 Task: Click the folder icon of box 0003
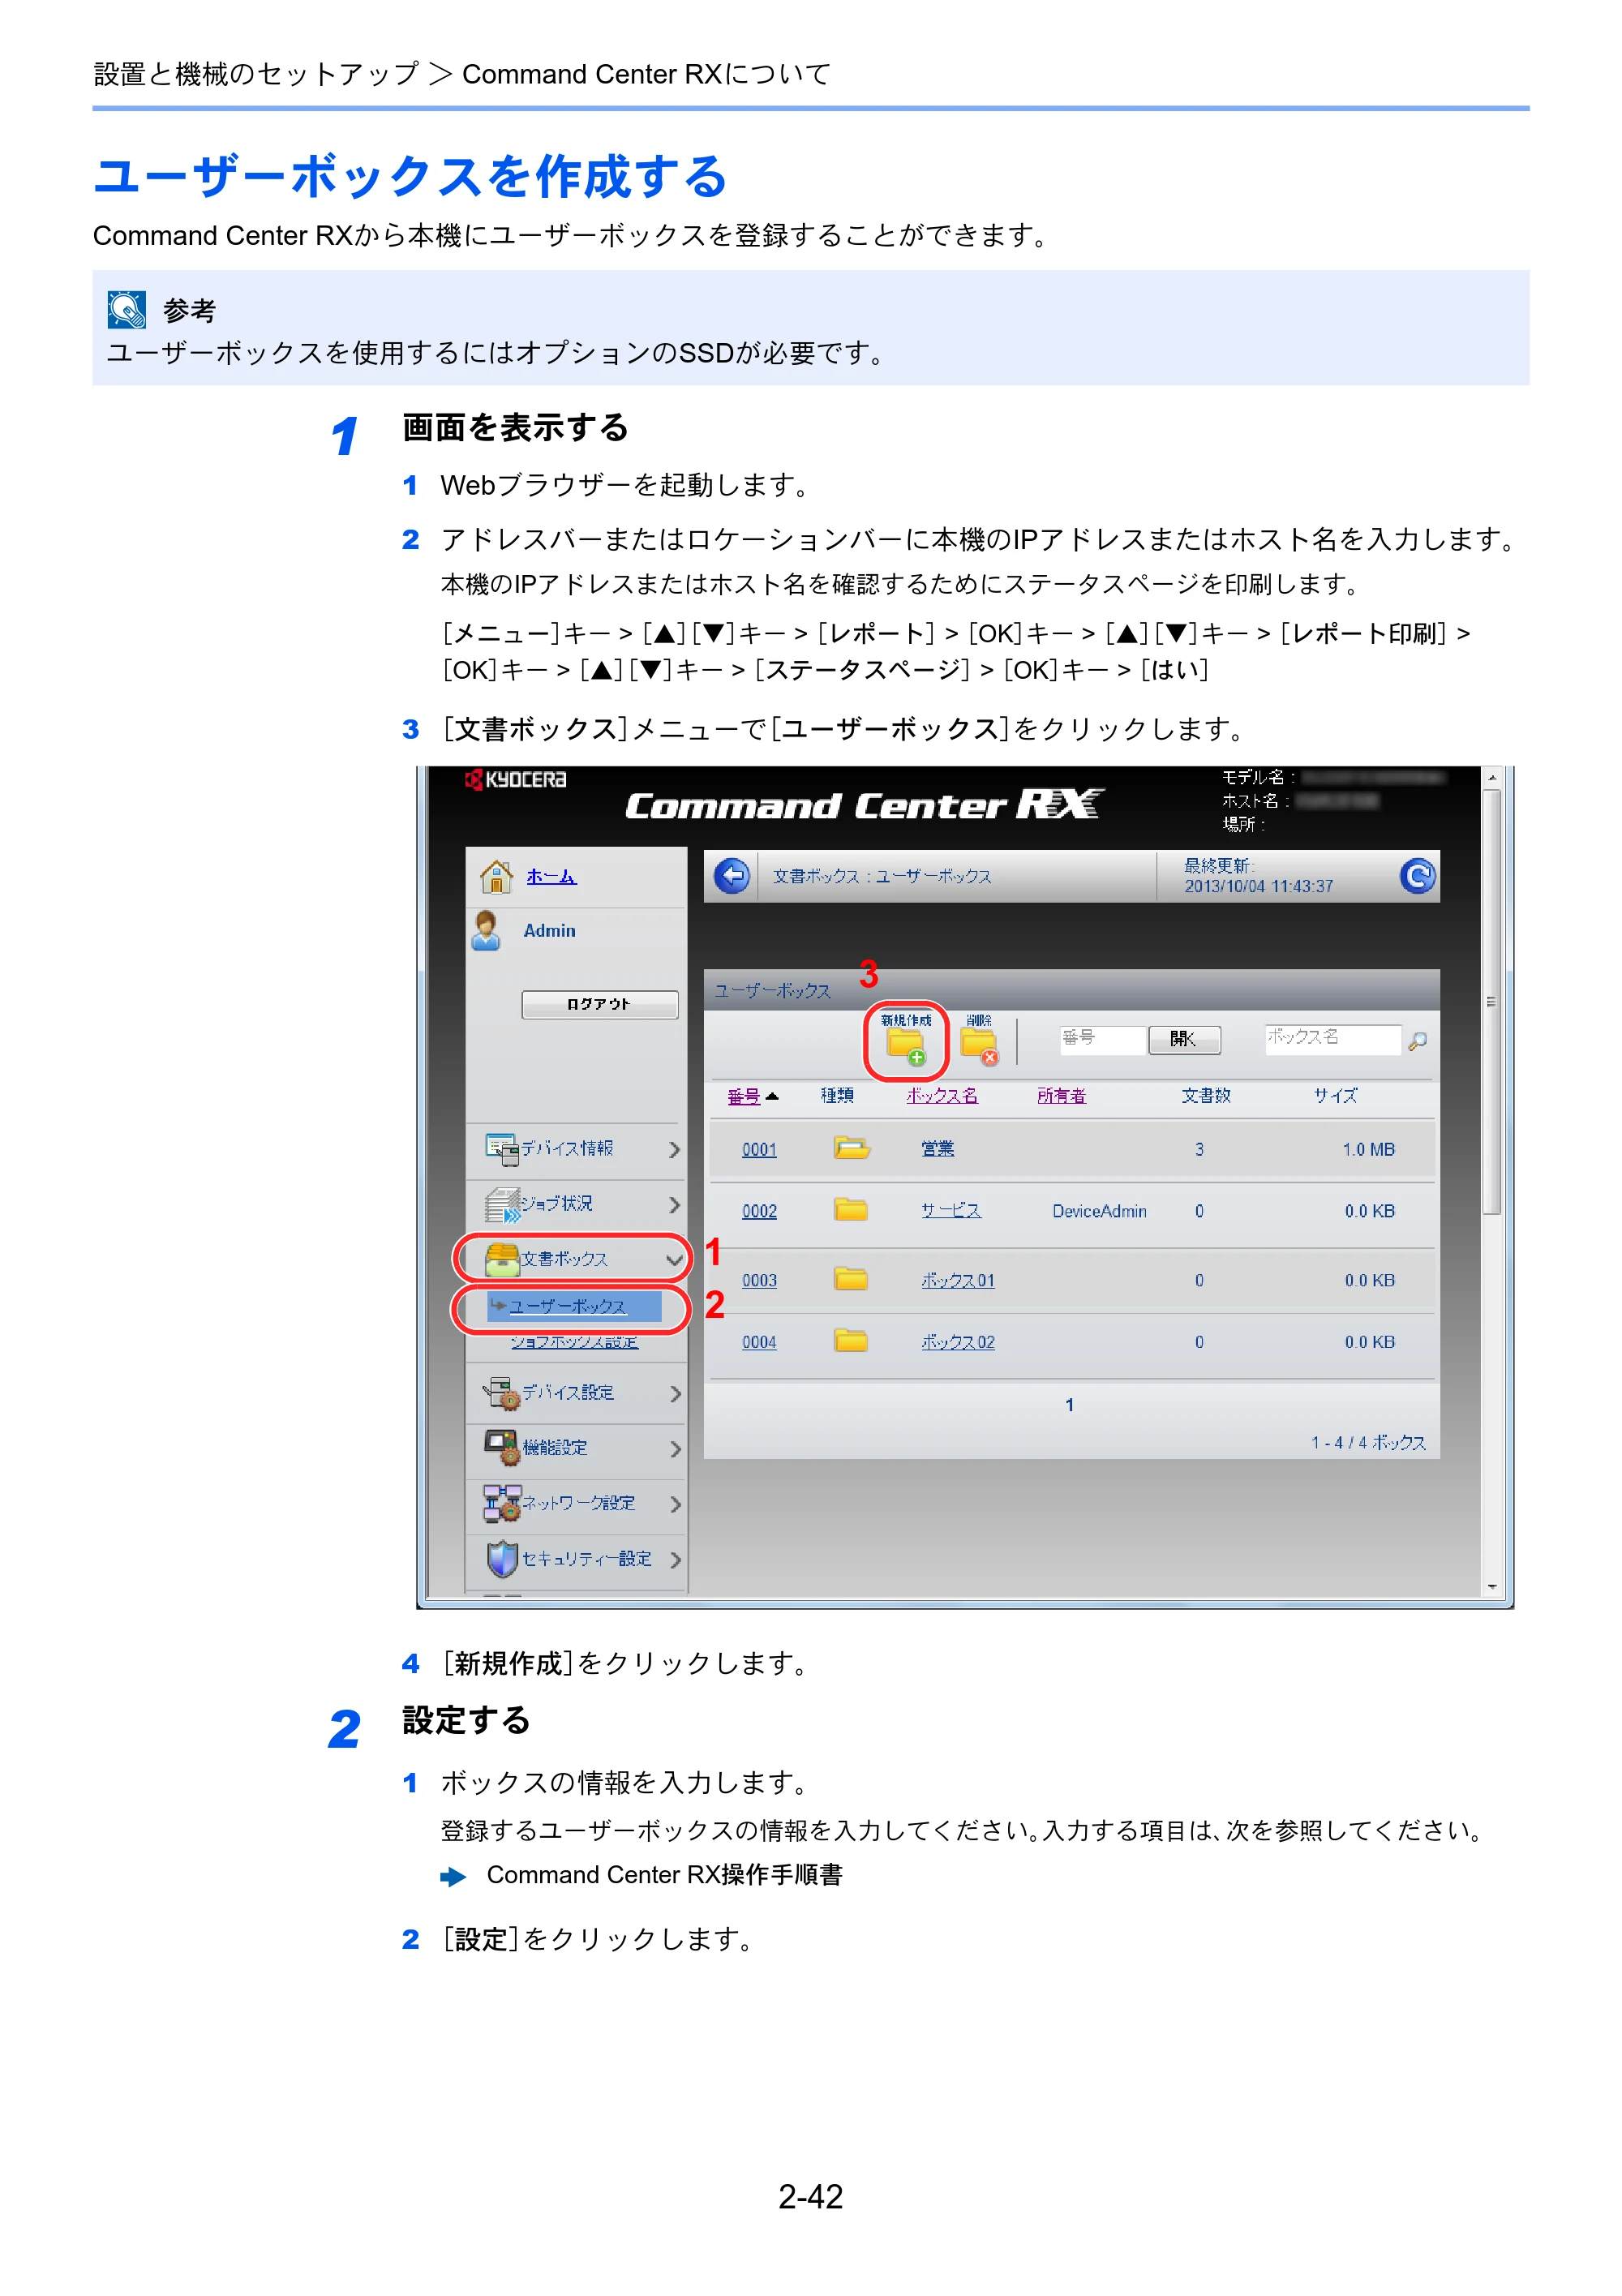[x=850, y=1279]
